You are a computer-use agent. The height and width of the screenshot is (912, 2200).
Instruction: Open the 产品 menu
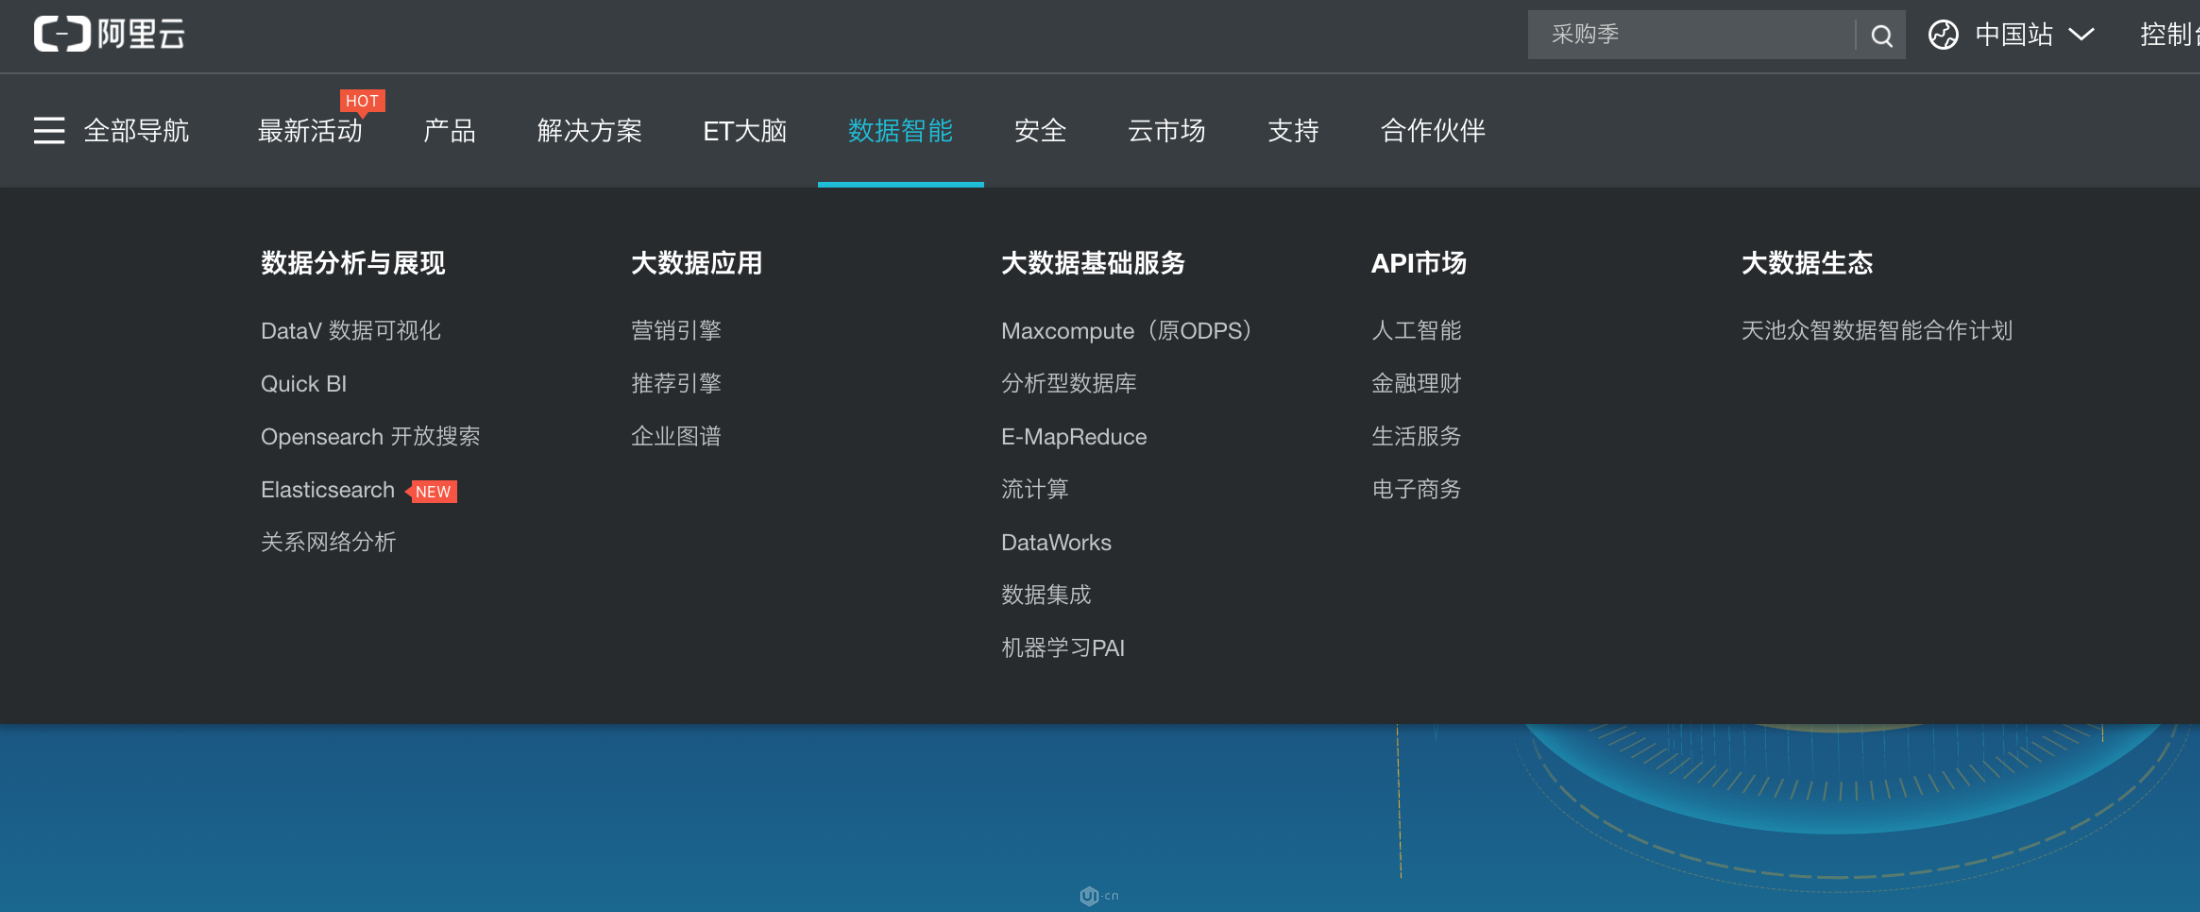pyautogui.click(x=449, y=131)
